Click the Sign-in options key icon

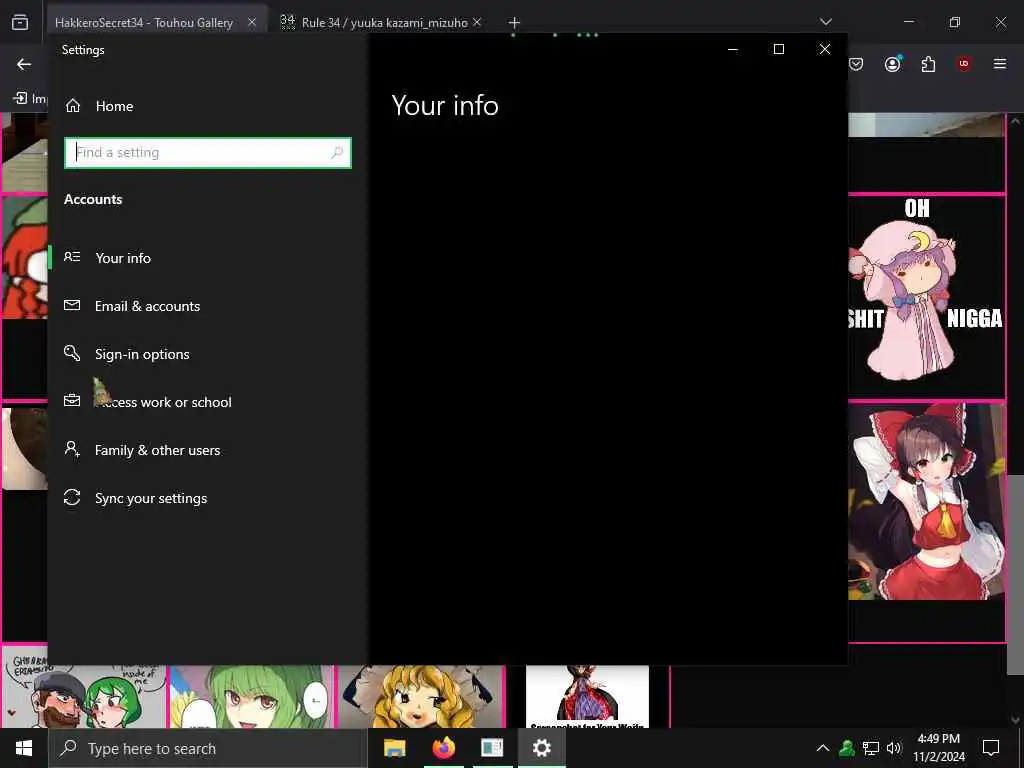pos(72,353)
